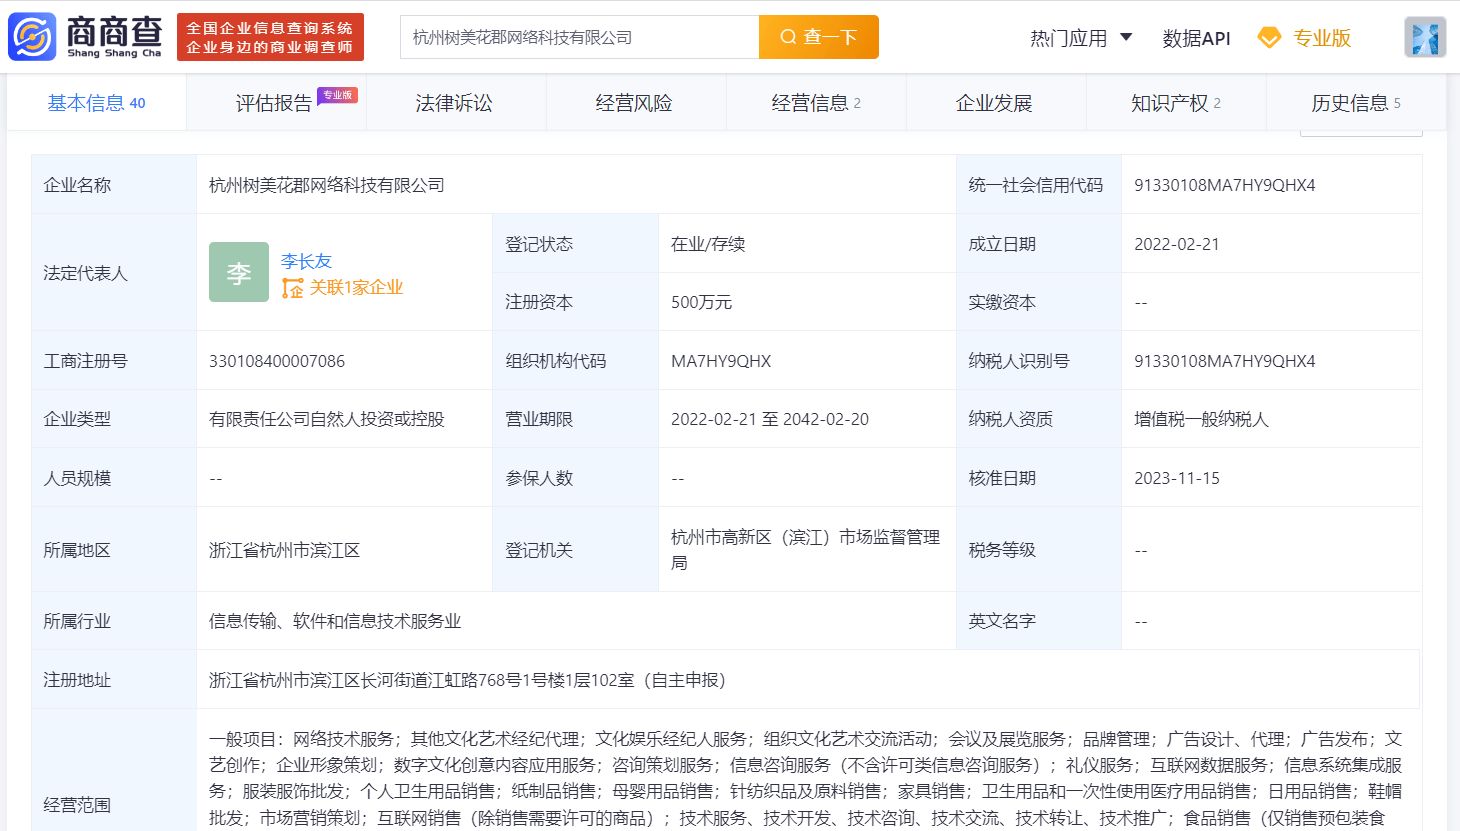The image size is (1460, 831).
Task: Click the red 全国企业信息查询系统 banner
Action: 270,38
